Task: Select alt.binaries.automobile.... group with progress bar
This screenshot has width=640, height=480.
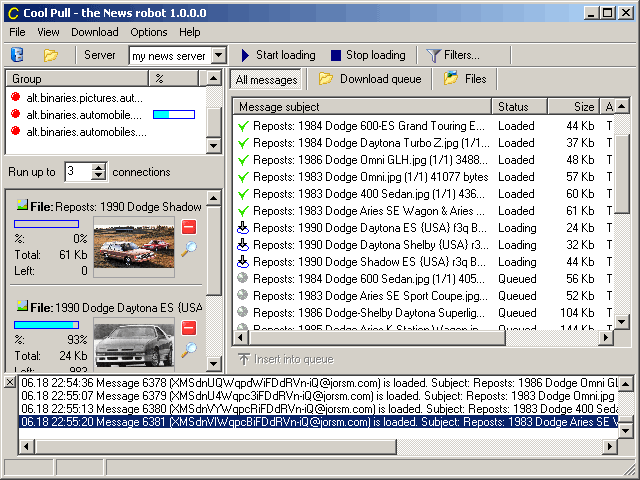Action: click(x=84, y=115)
